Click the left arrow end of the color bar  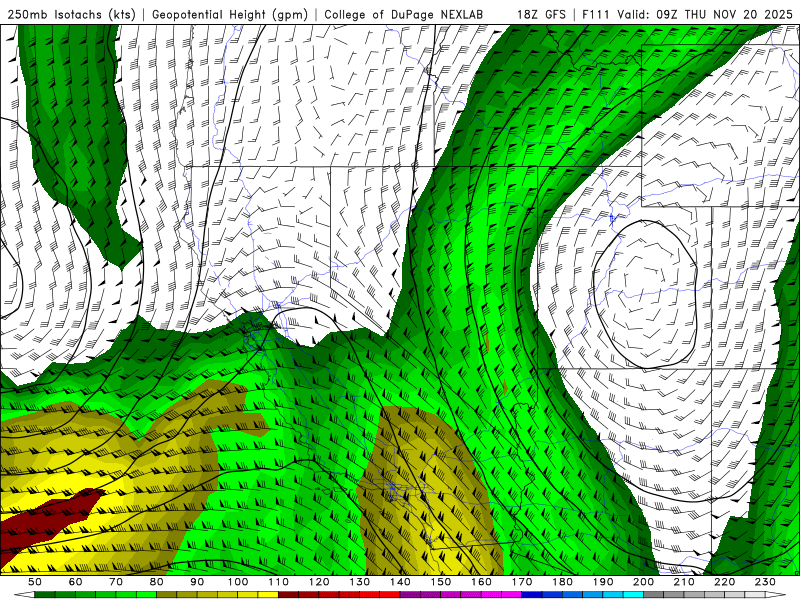pos(24,595)
